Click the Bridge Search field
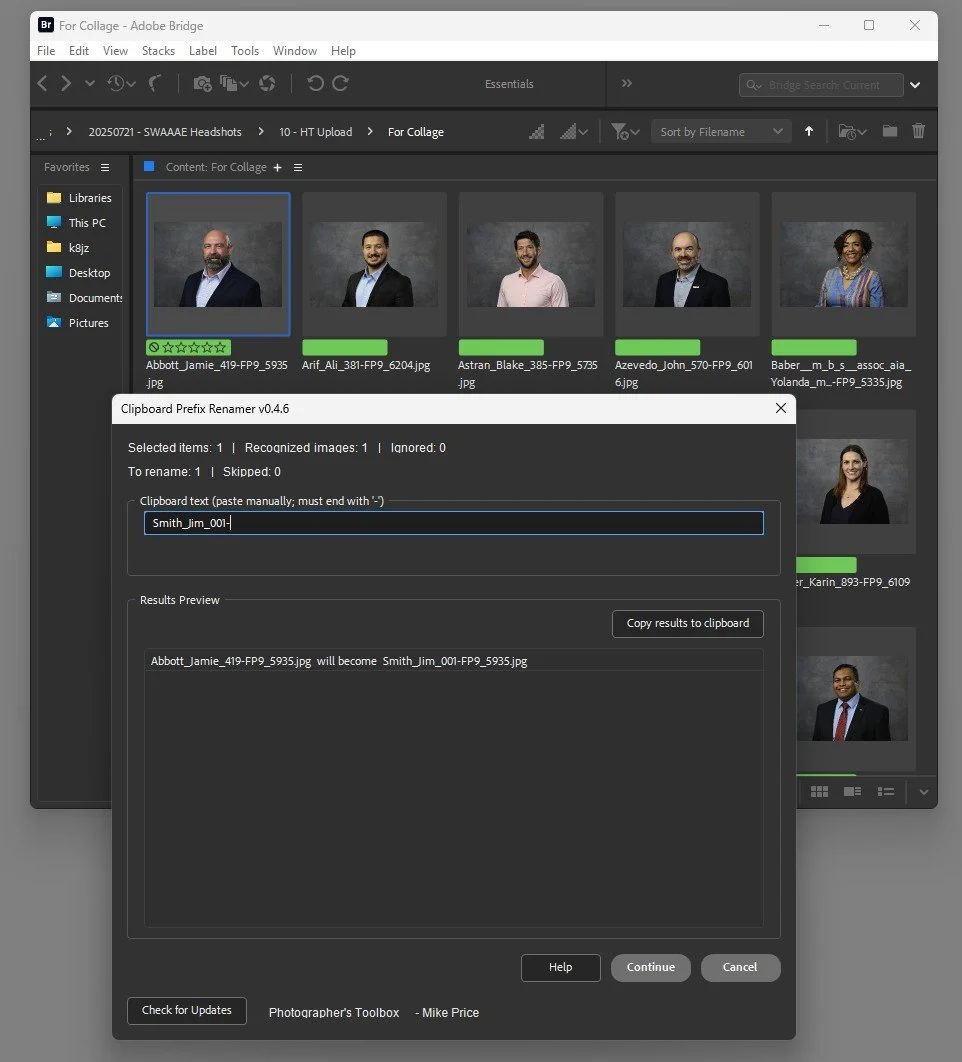 tap(821, 85)
